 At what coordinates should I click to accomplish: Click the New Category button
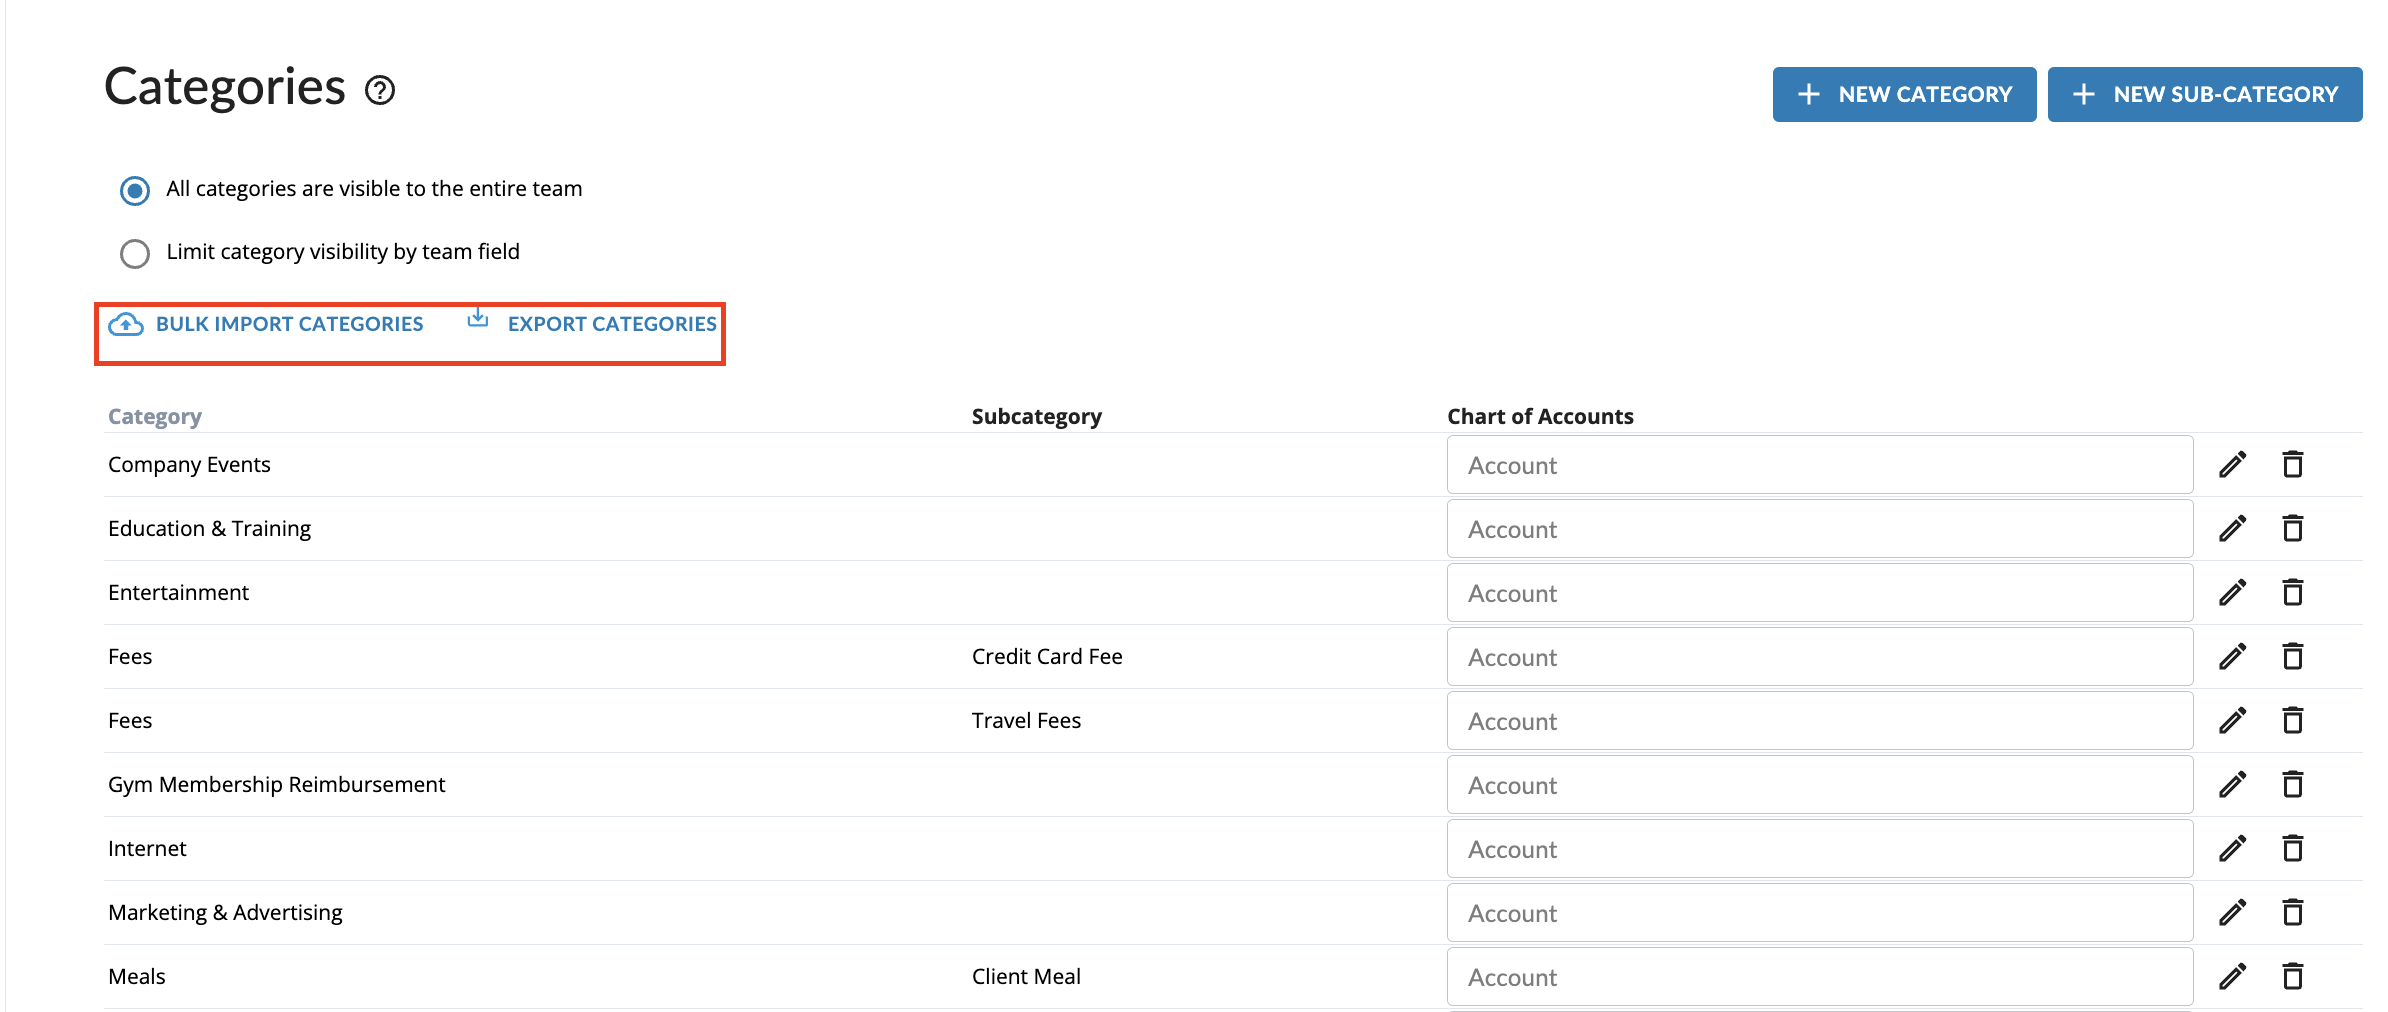pos(1904,95)
